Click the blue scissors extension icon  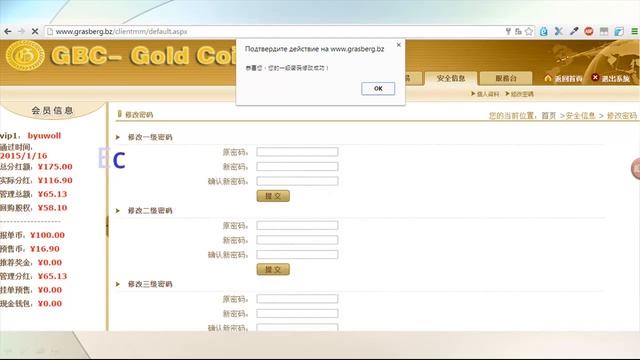click(559, 31)
